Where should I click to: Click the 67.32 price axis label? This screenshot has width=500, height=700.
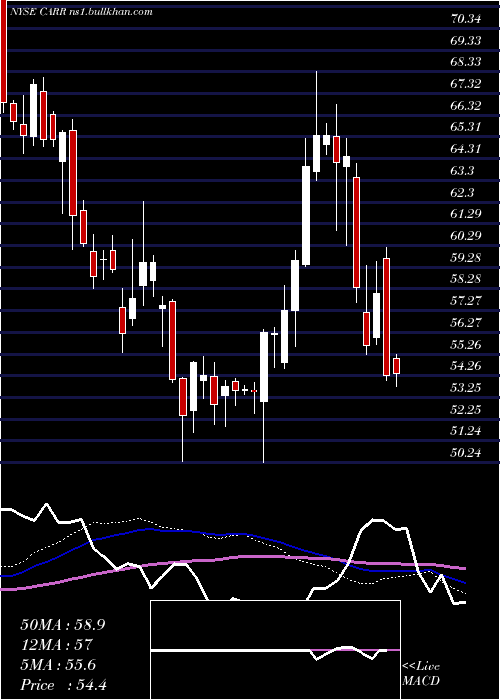click(466, 84)
